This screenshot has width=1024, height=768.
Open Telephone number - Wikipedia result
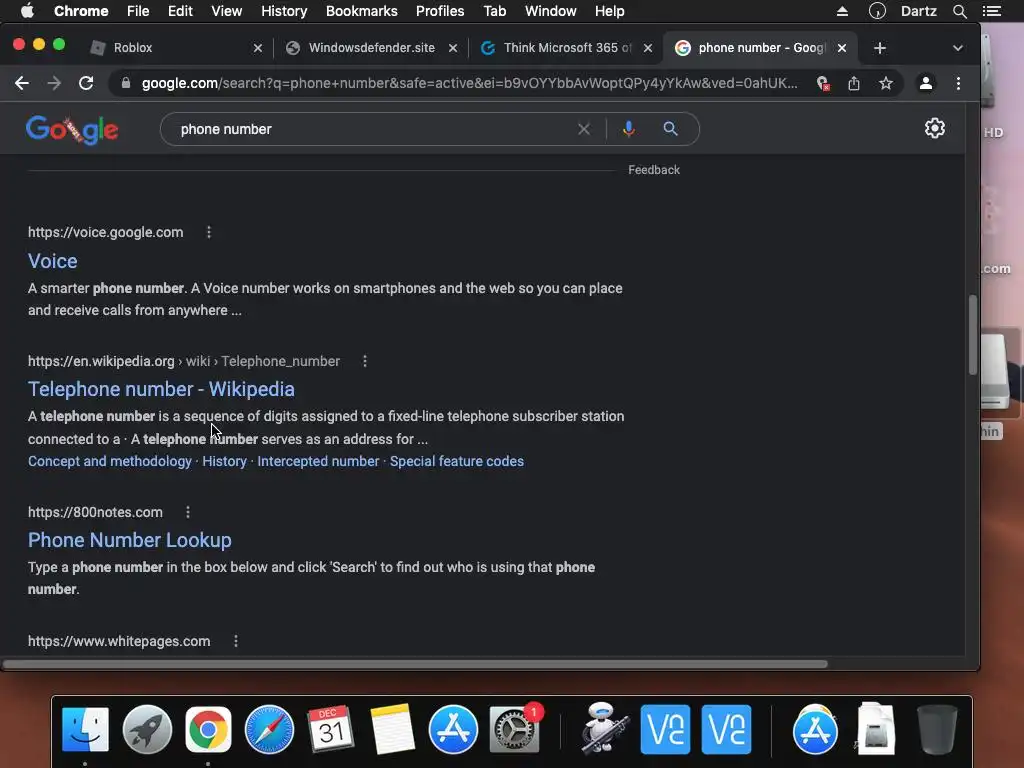(161, 389)
